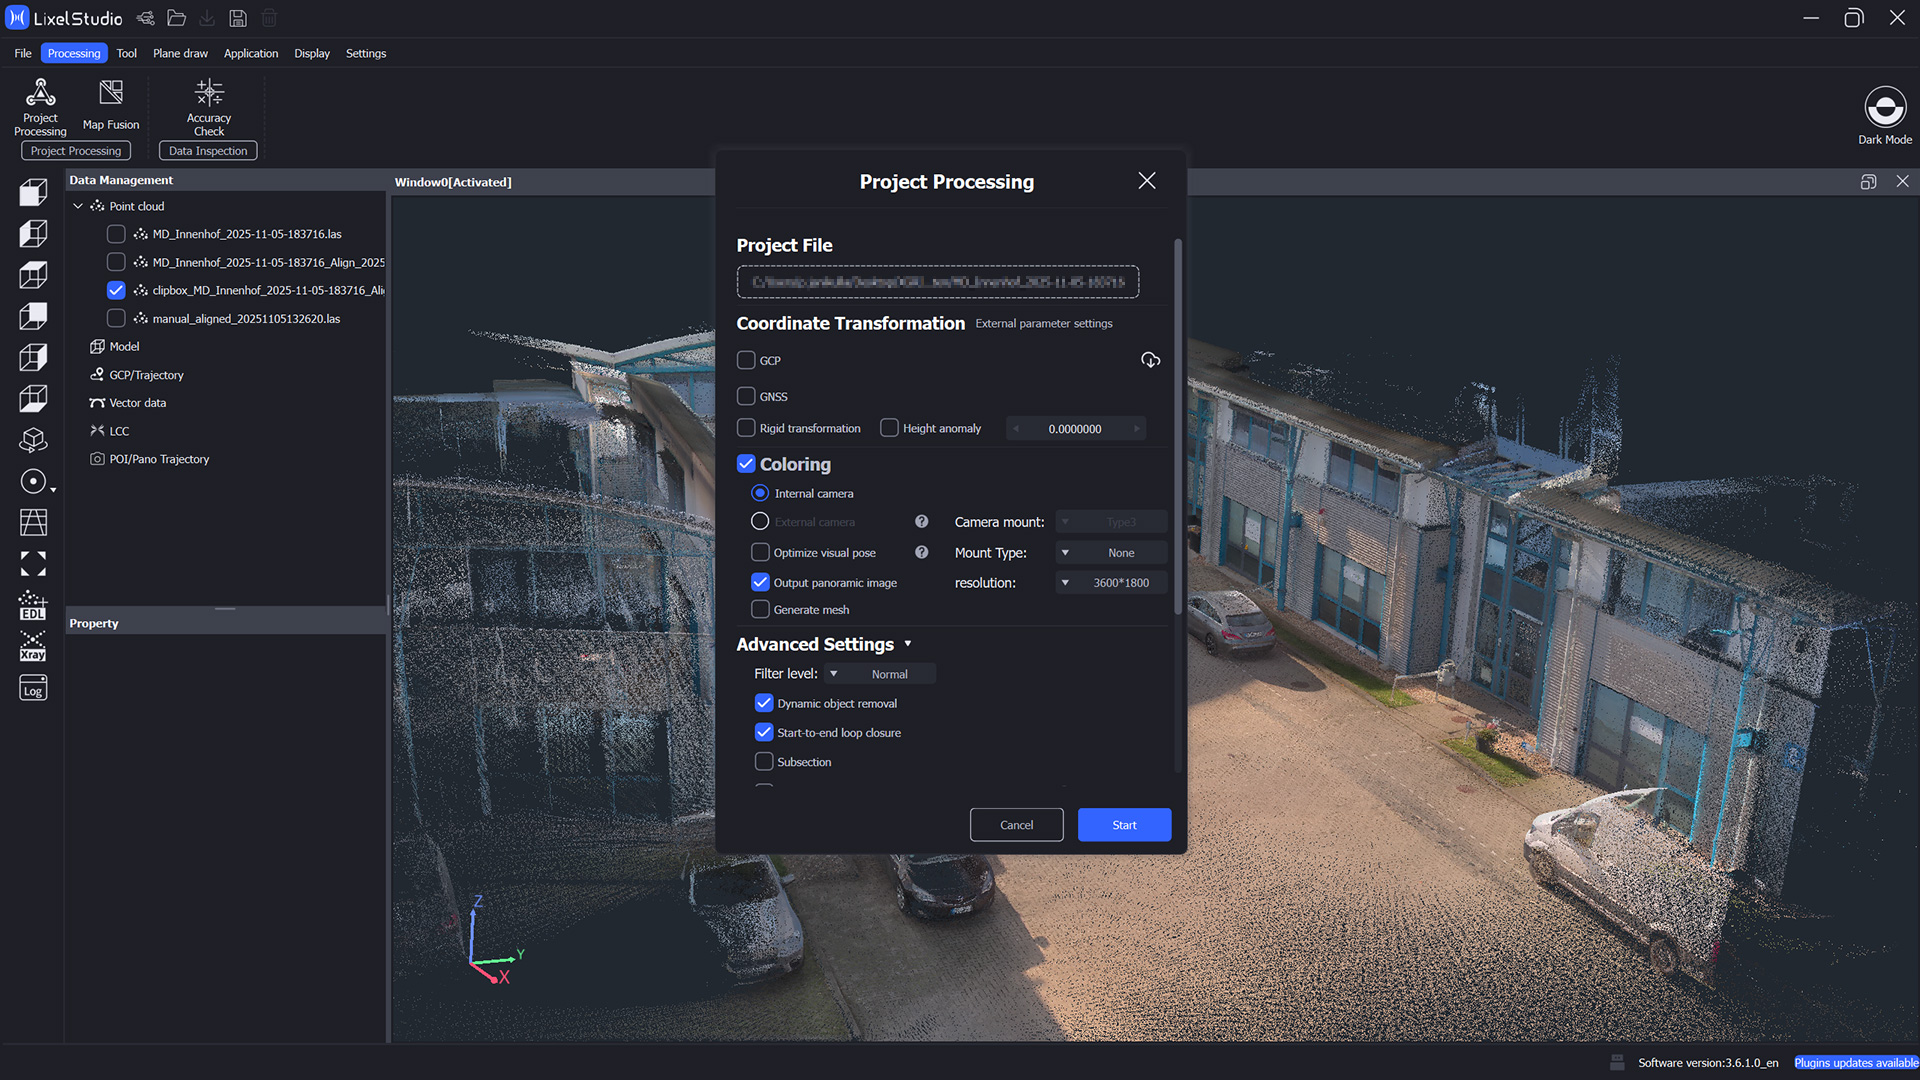This screenshot has height=1080, width=1920.
Task: Enable the GNSS checkbox
Action: click(x=746, y=396)
